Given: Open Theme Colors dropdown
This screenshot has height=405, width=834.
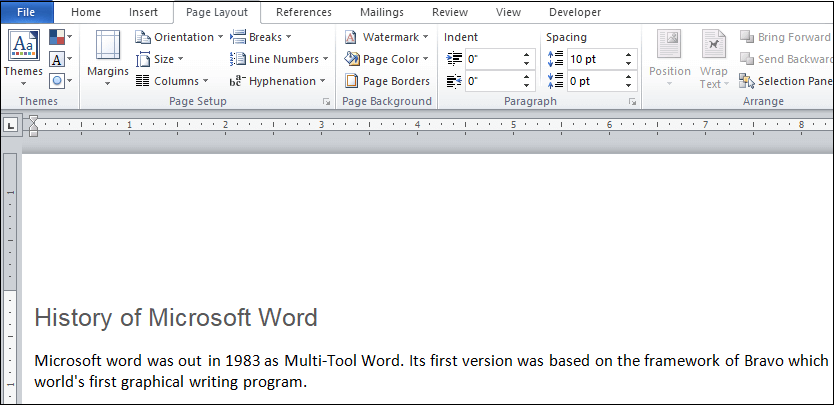Looking at the screenshot, I should coord(61,37).
